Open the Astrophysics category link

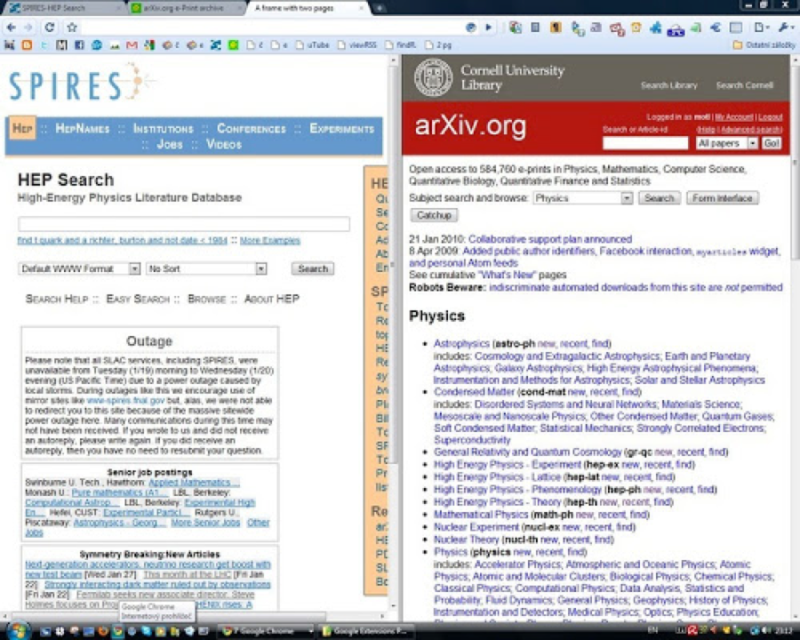coord(461,343)
